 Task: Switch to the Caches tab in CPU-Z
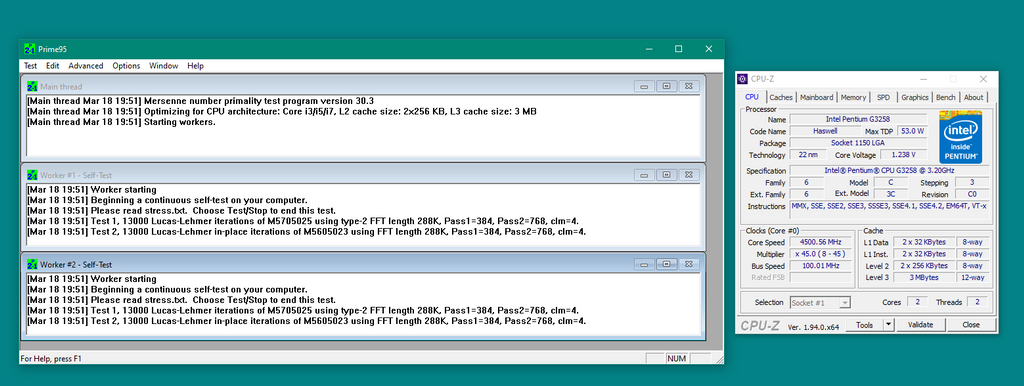pos(780,97)
